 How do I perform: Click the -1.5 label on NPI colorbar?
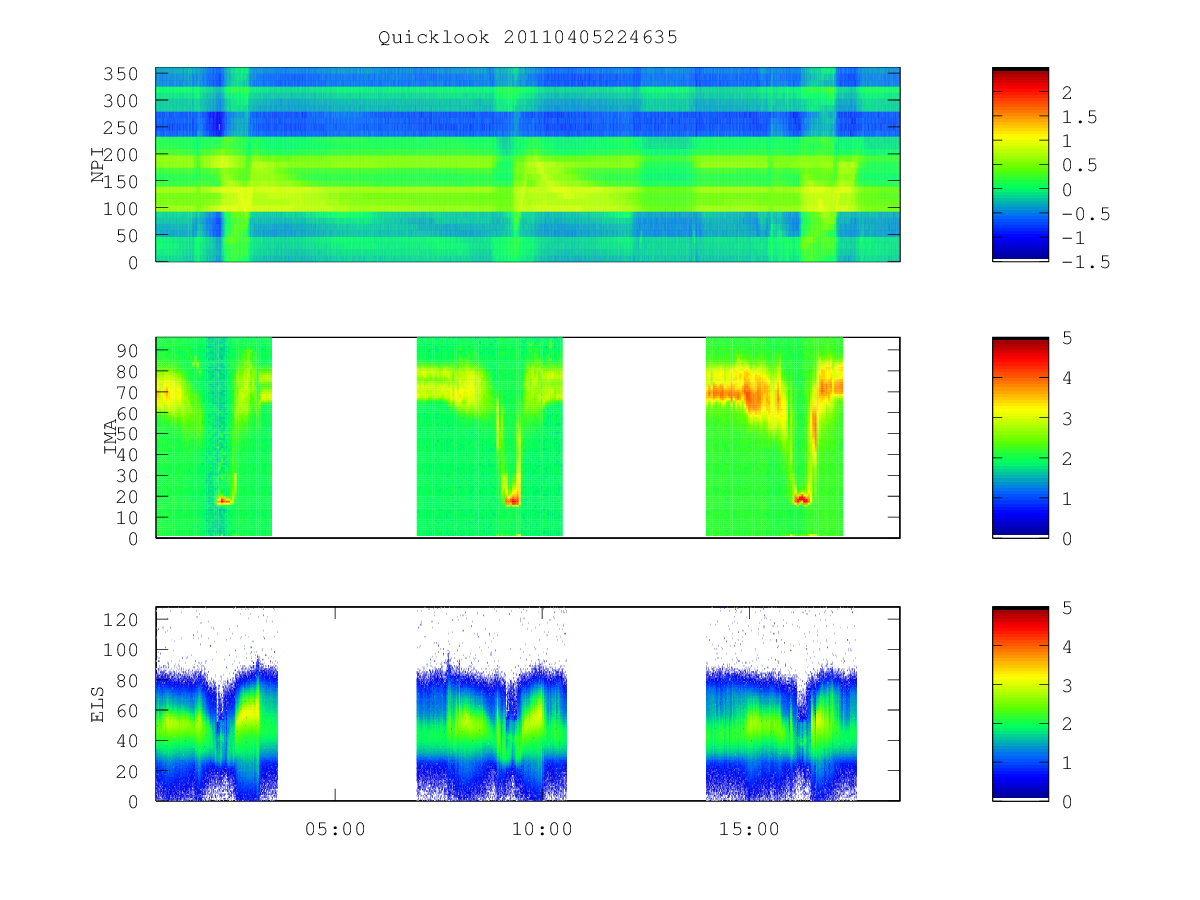(1084, 262)
